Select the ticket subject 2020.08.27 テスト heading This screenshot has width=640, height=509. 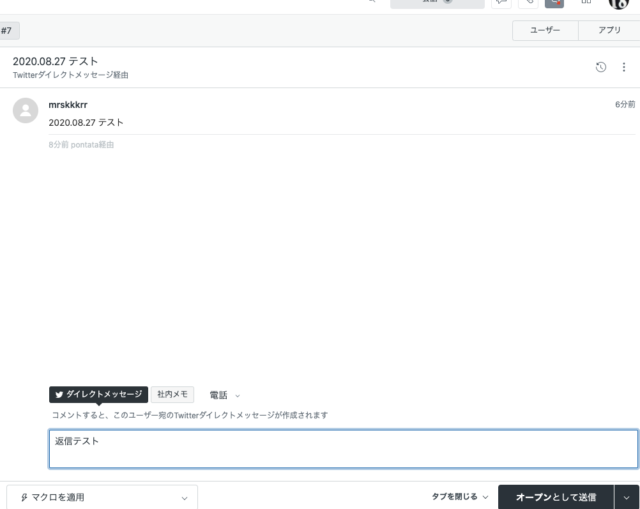click(55, 61)
